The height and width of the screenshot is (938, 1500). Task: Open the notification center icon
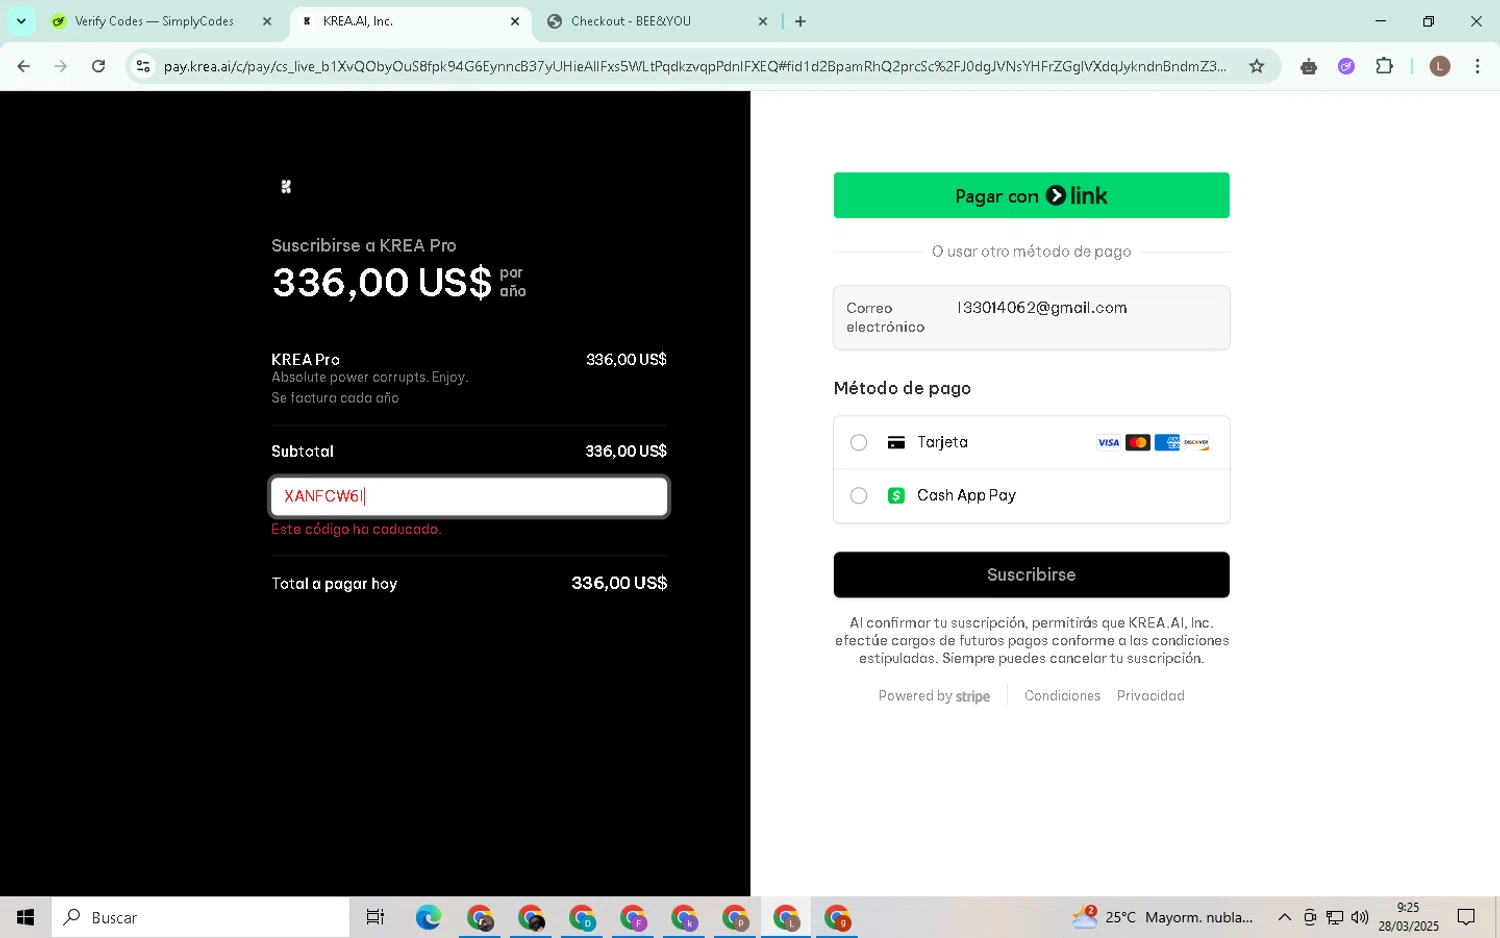click(x=1466, y=917)
